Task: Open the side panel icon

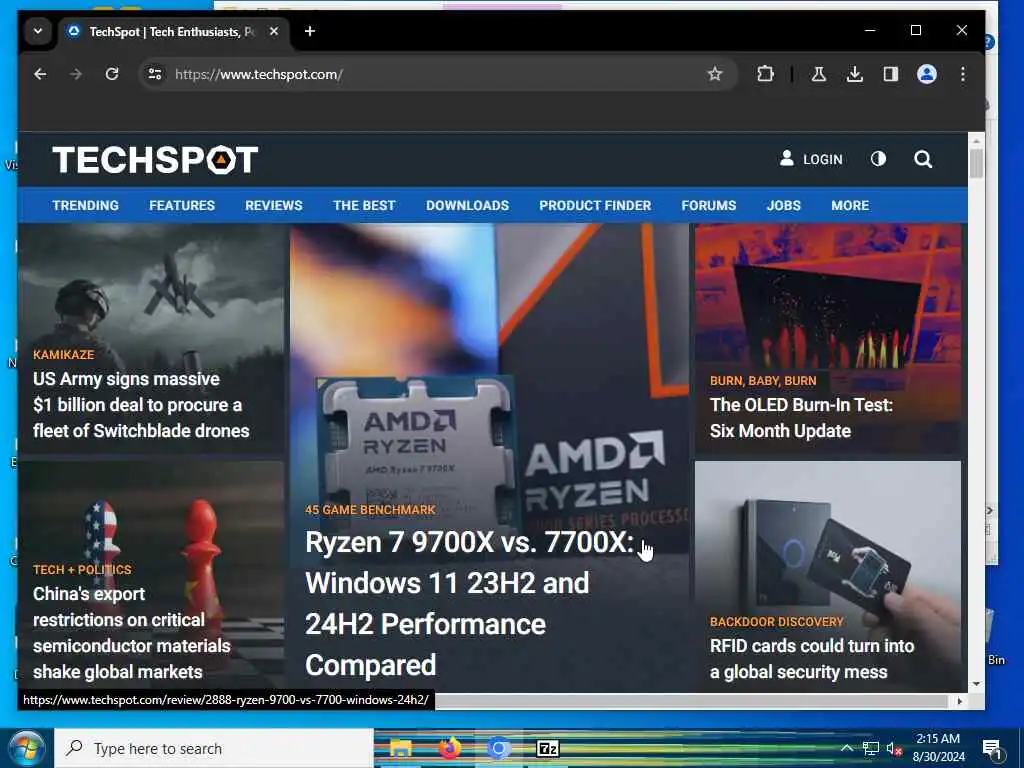Action: pos(891,74)
